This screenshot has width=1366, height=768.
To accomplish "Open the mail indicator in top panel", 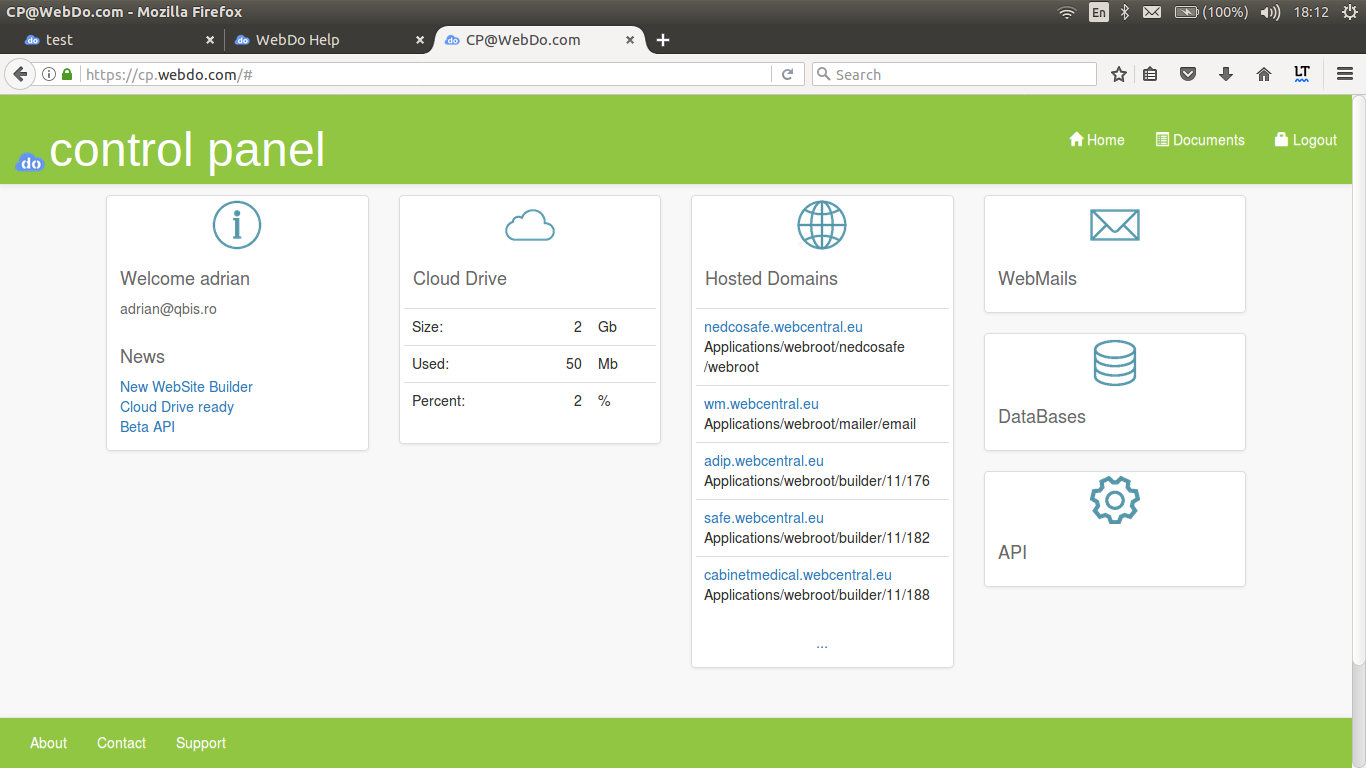I will point(1152,12).
